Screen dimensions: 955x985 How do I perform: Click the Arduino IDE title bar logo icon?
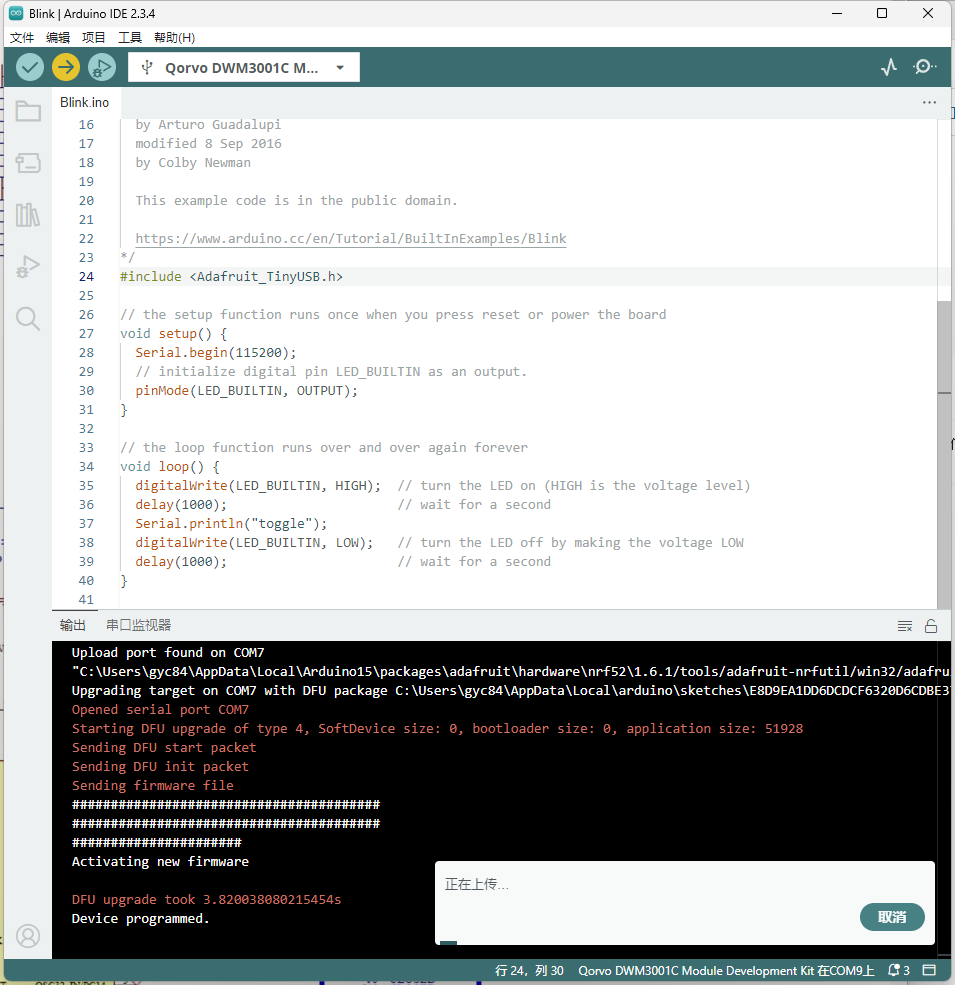coord(16,13)
